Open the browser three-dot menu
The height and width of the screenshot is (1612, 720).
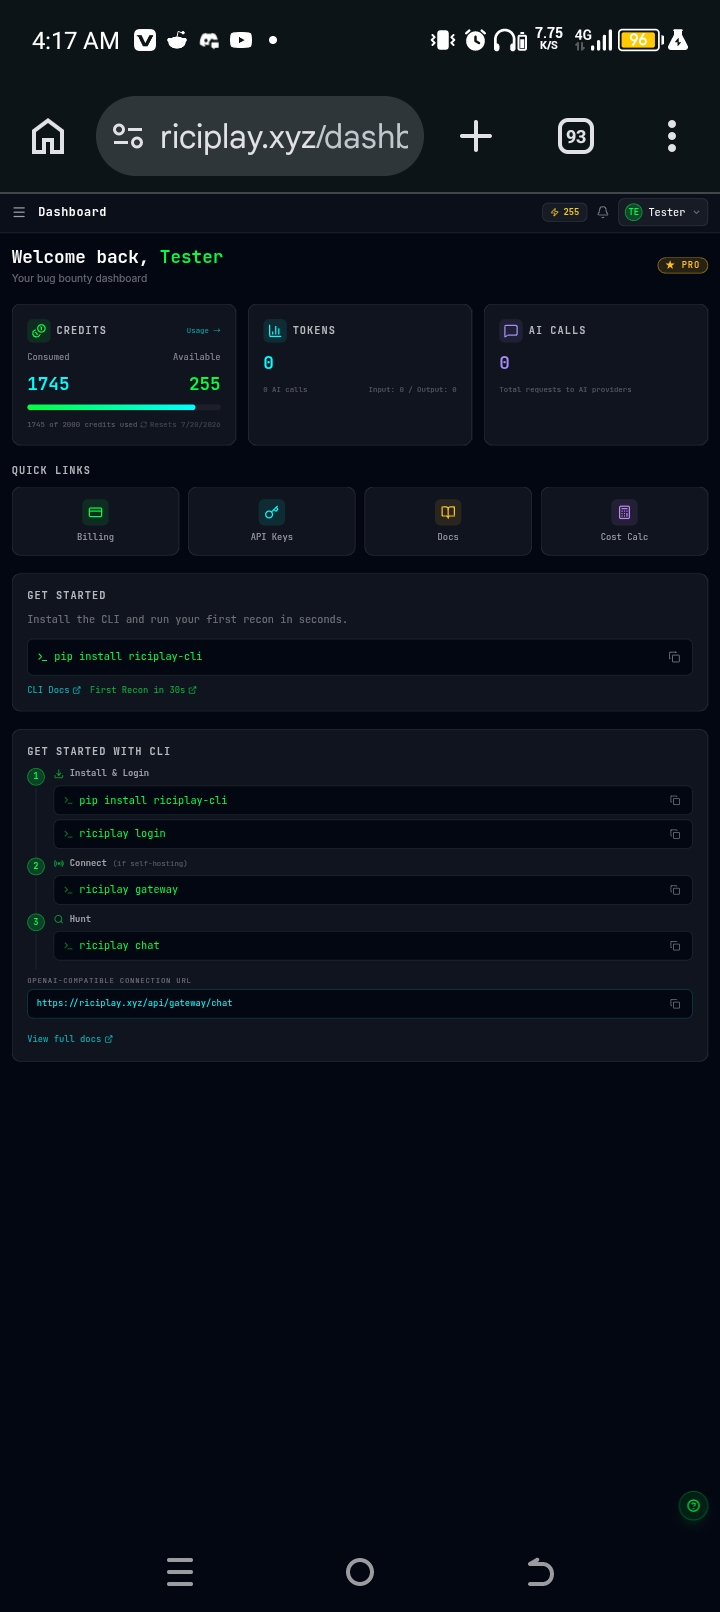(672, 136)
